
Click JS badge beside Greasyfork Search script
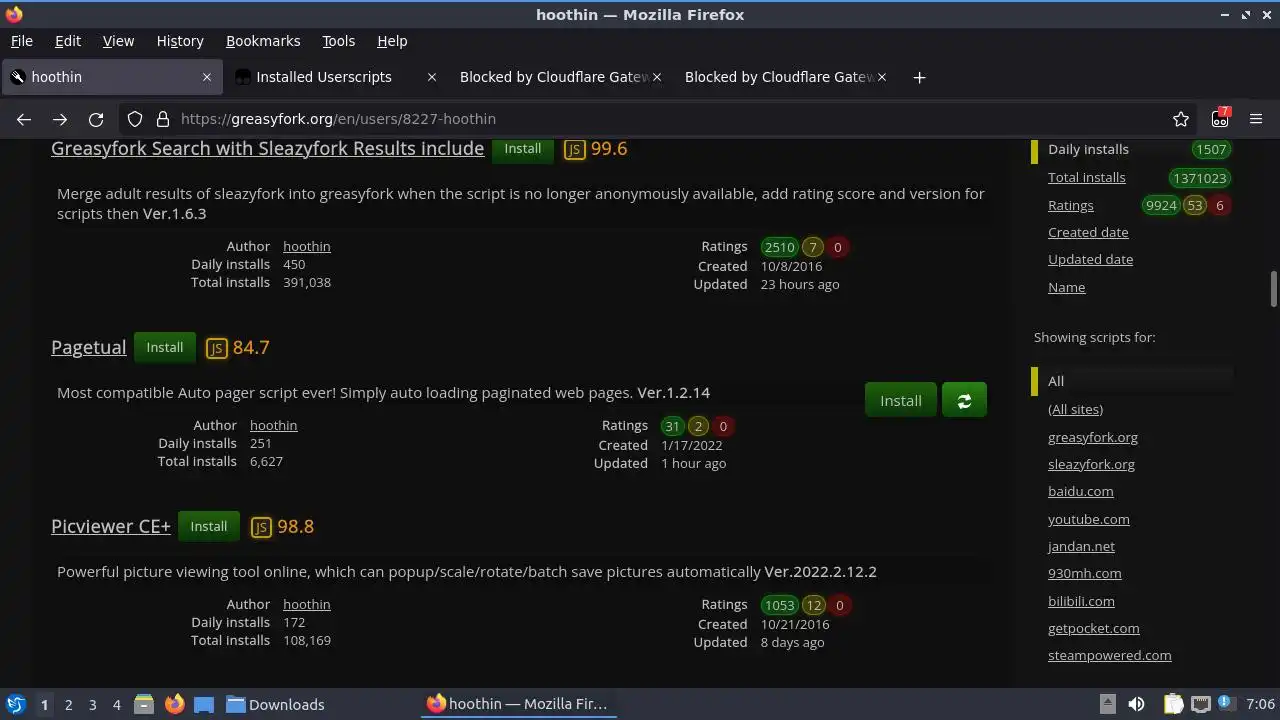(x=574, y=149)
